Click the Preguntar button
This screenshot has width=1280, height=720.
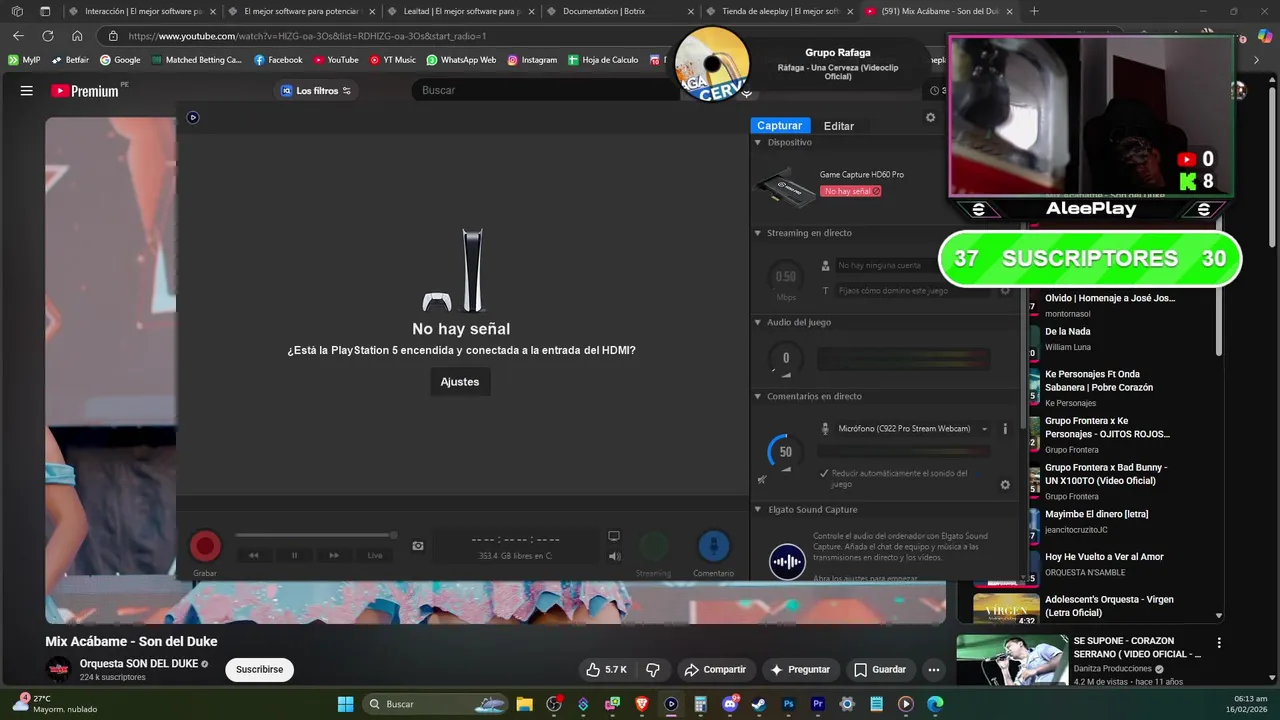800,669
